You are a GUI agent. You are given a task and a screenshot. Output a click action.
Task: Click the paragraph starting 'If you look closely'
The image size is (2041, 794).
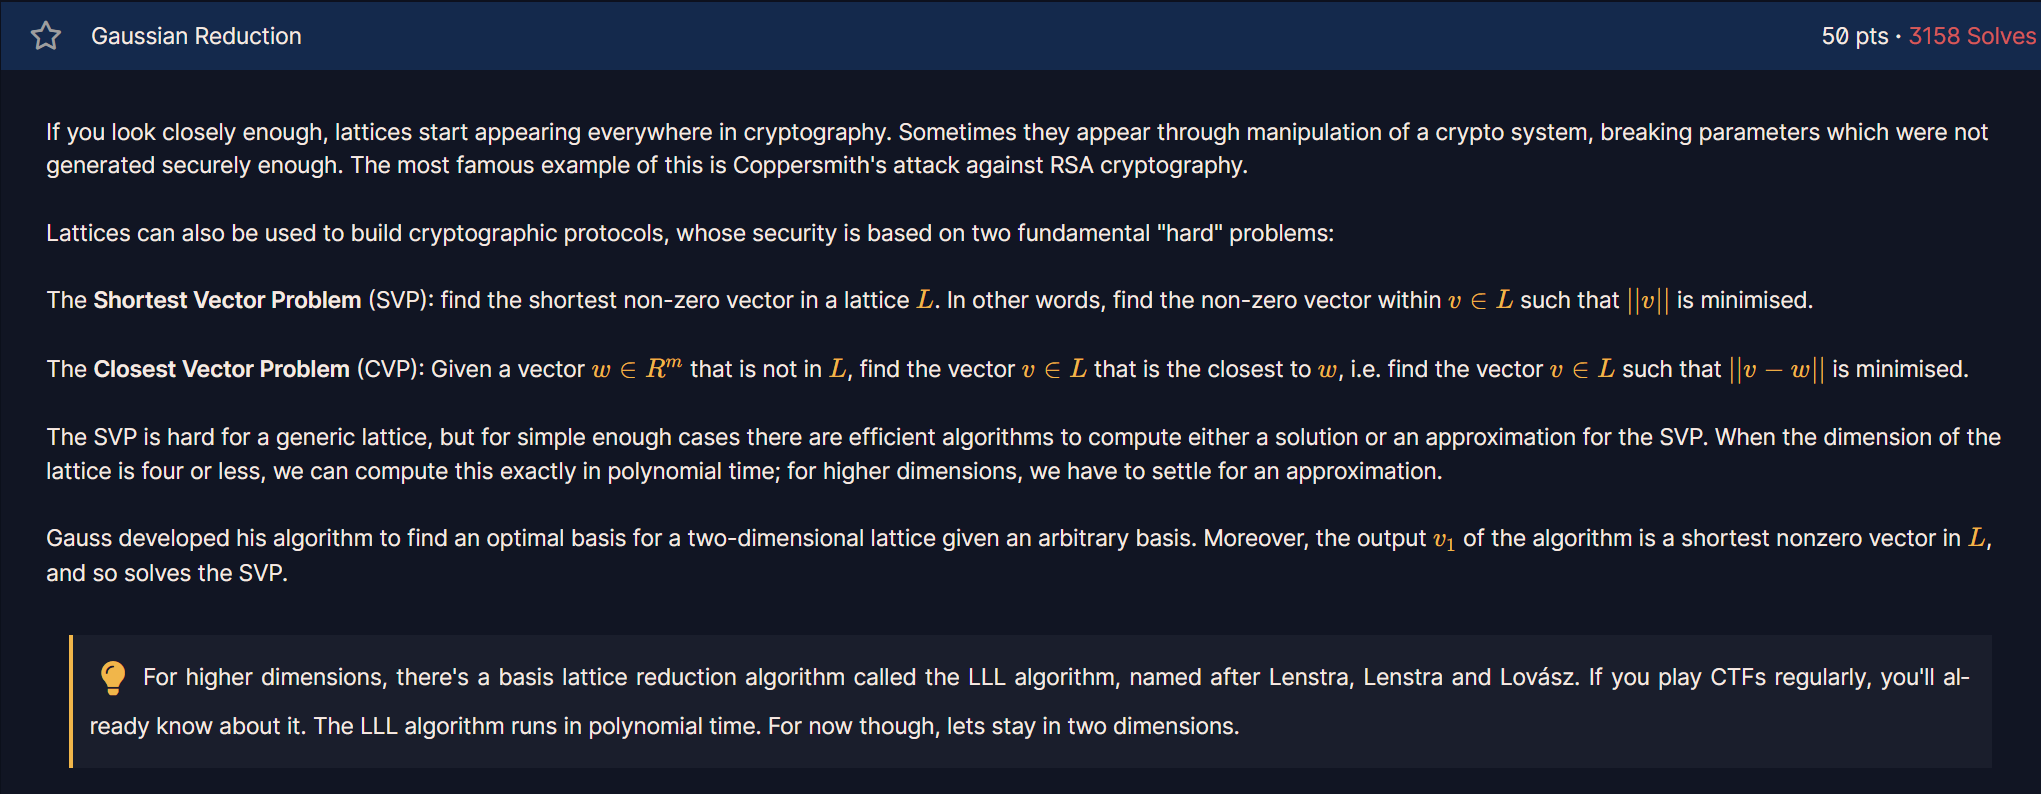click(1017, 148)
